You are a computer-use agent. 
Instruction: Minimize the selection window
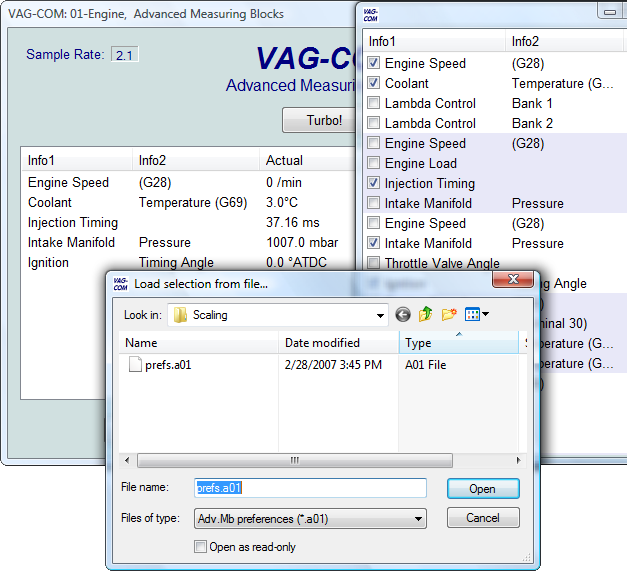(610, 12)
